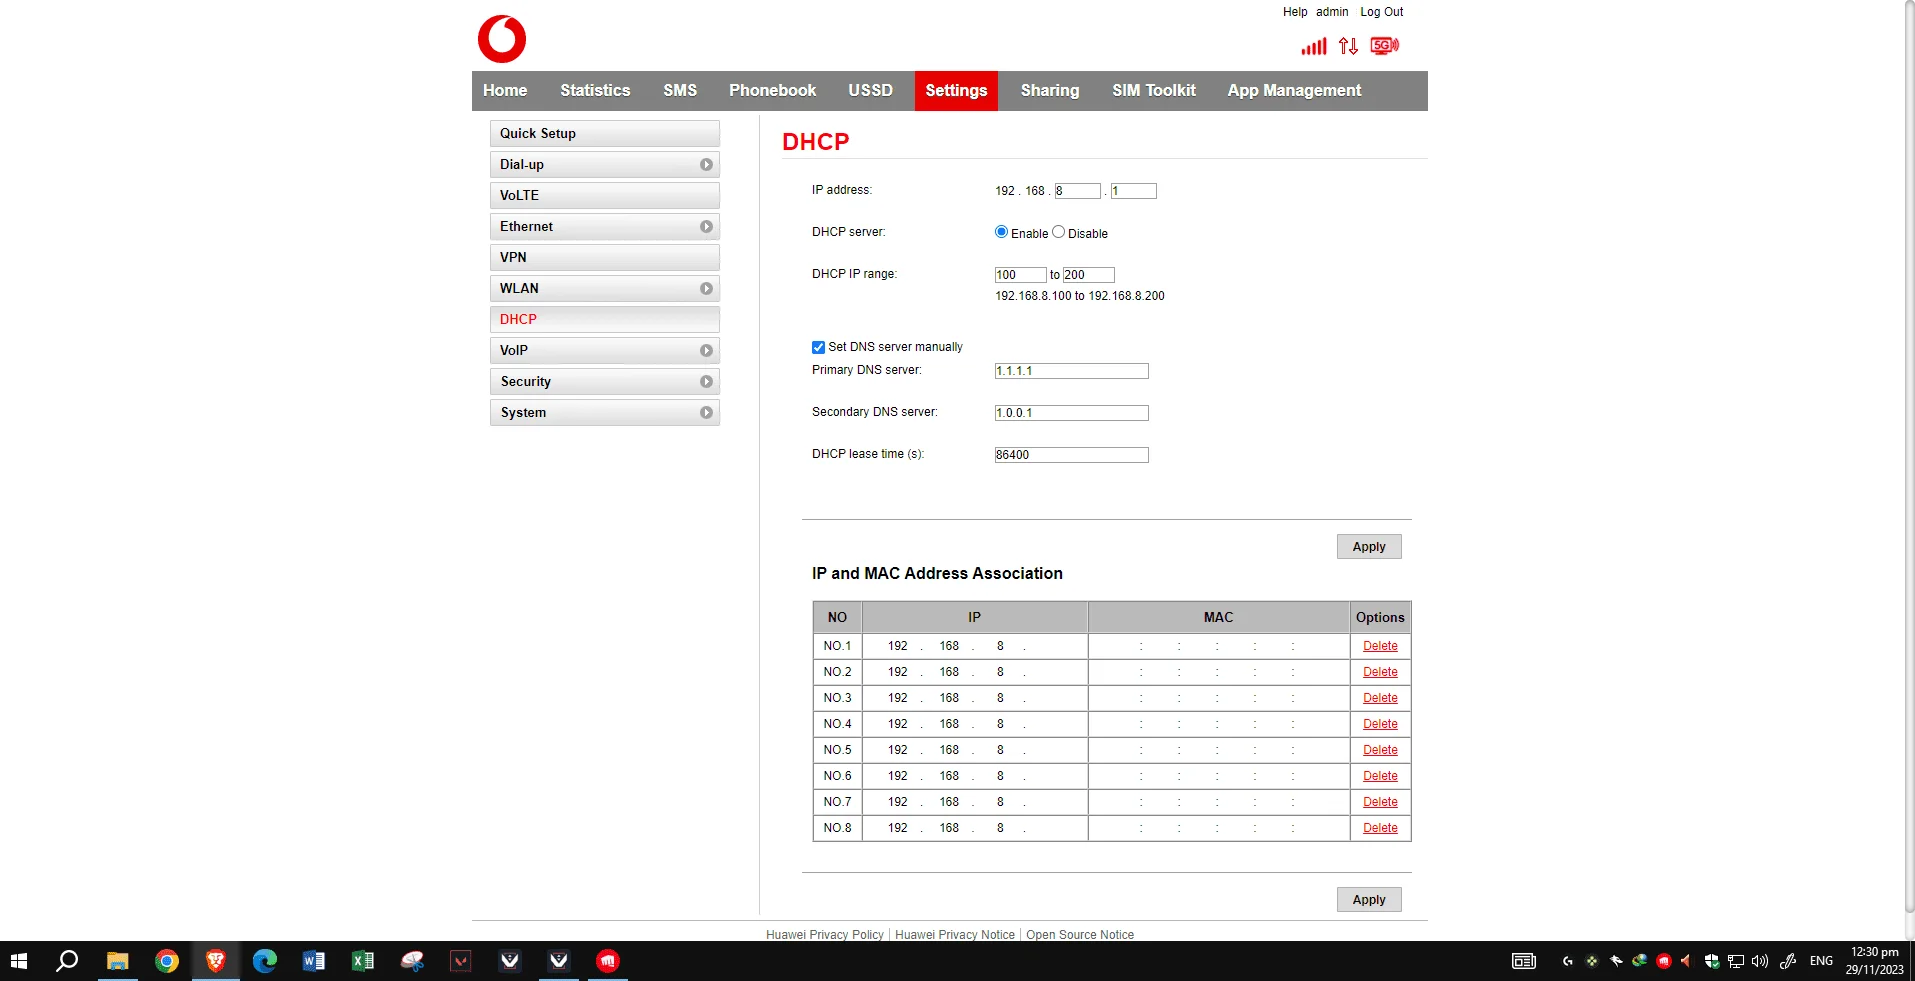Open the Sharing tab
This screenshot has width=1915, height=981.
(x=1050, y=91)
